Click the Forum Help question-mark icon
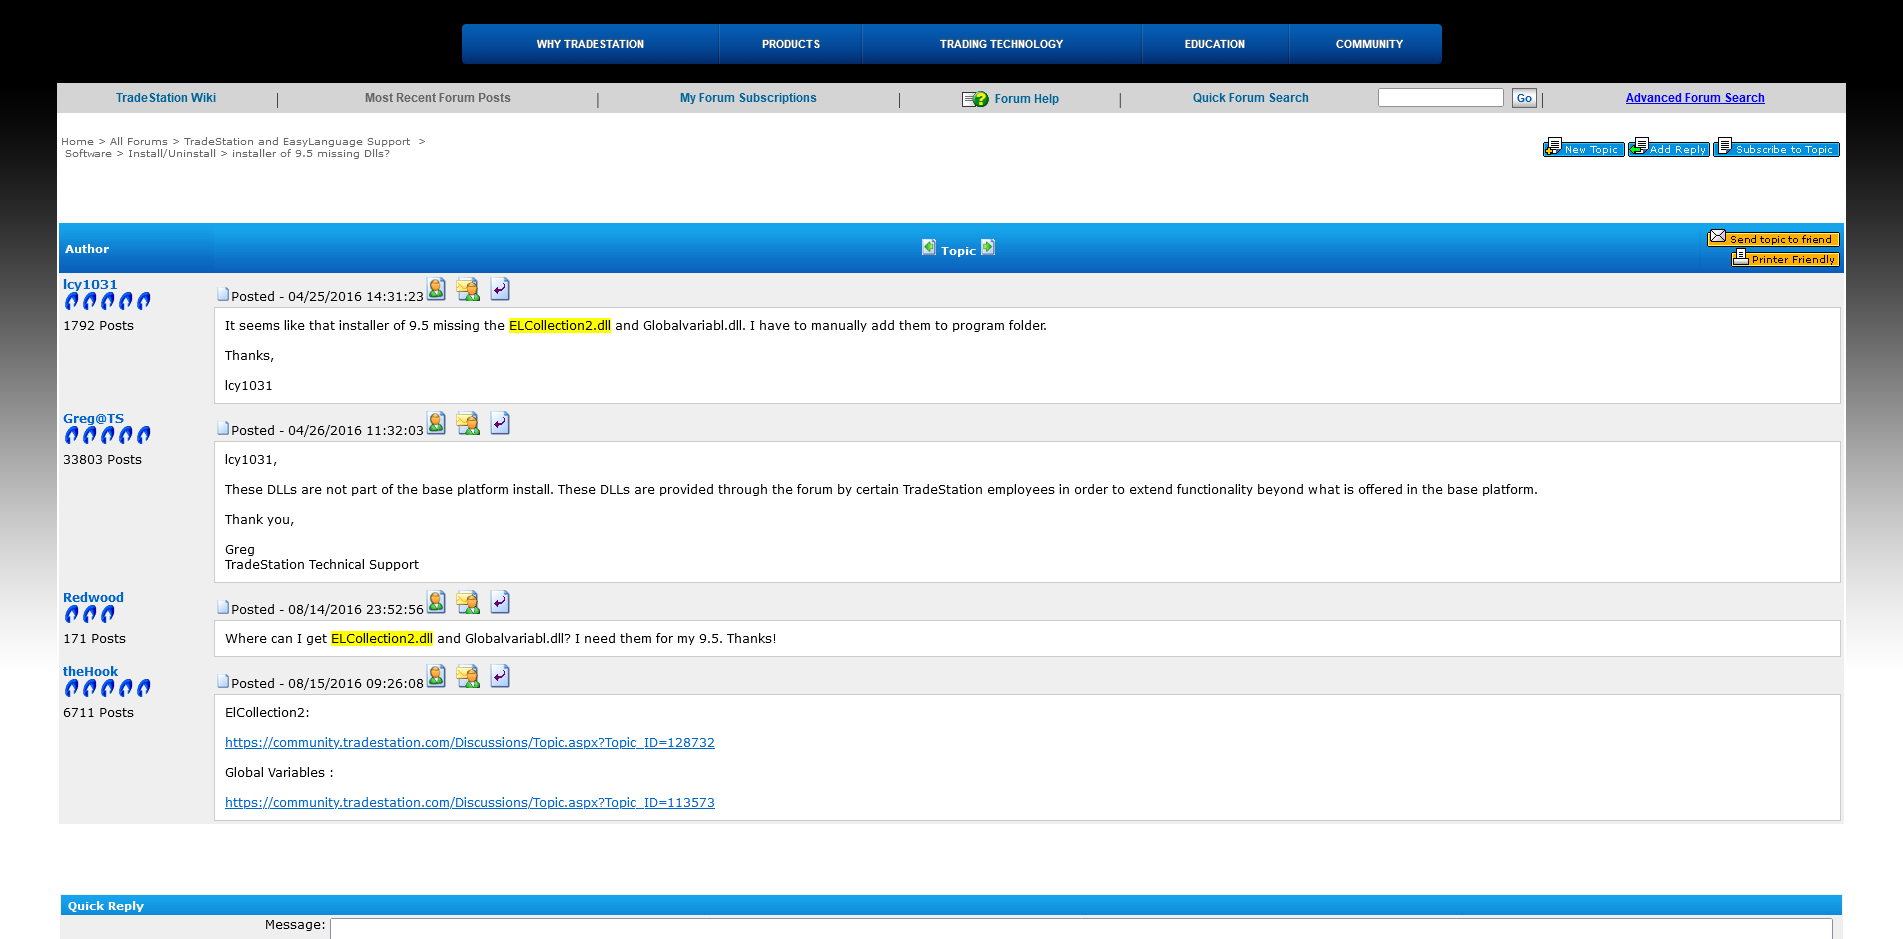The height and width of the screenshot is (939, 1903). coord(975,99)
